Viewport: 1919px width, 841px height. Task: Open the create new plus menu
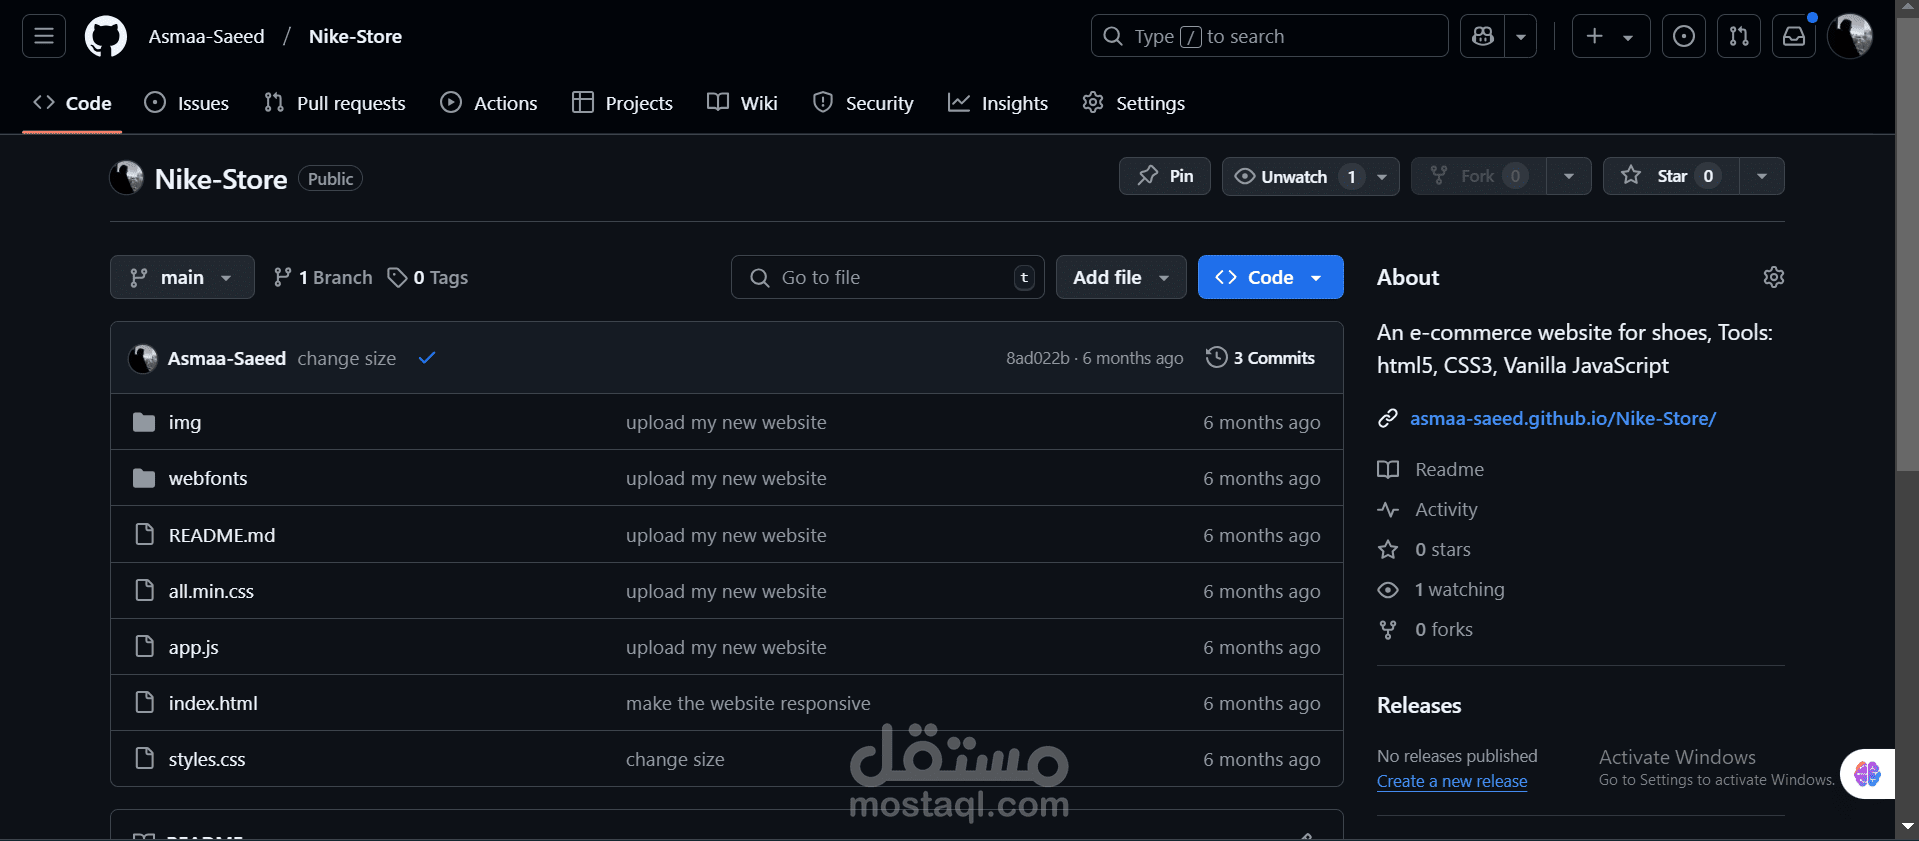[1611, 36]
